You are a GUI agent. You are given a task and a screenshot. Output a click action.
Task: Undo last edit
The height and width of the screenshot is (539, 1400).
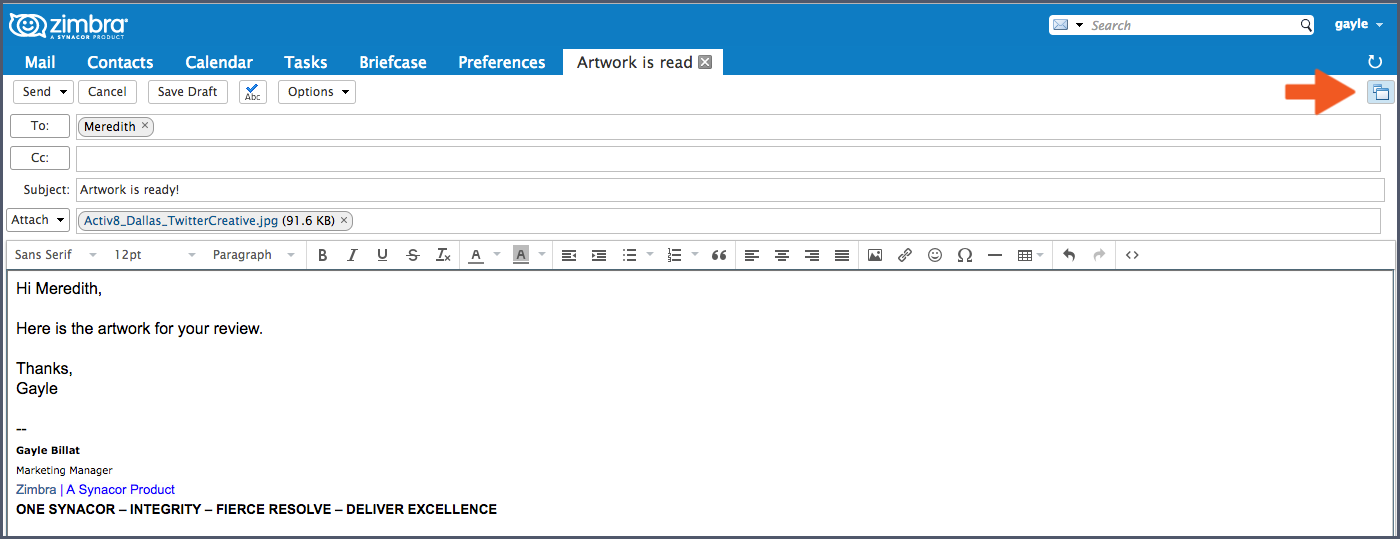point(1069,255)
